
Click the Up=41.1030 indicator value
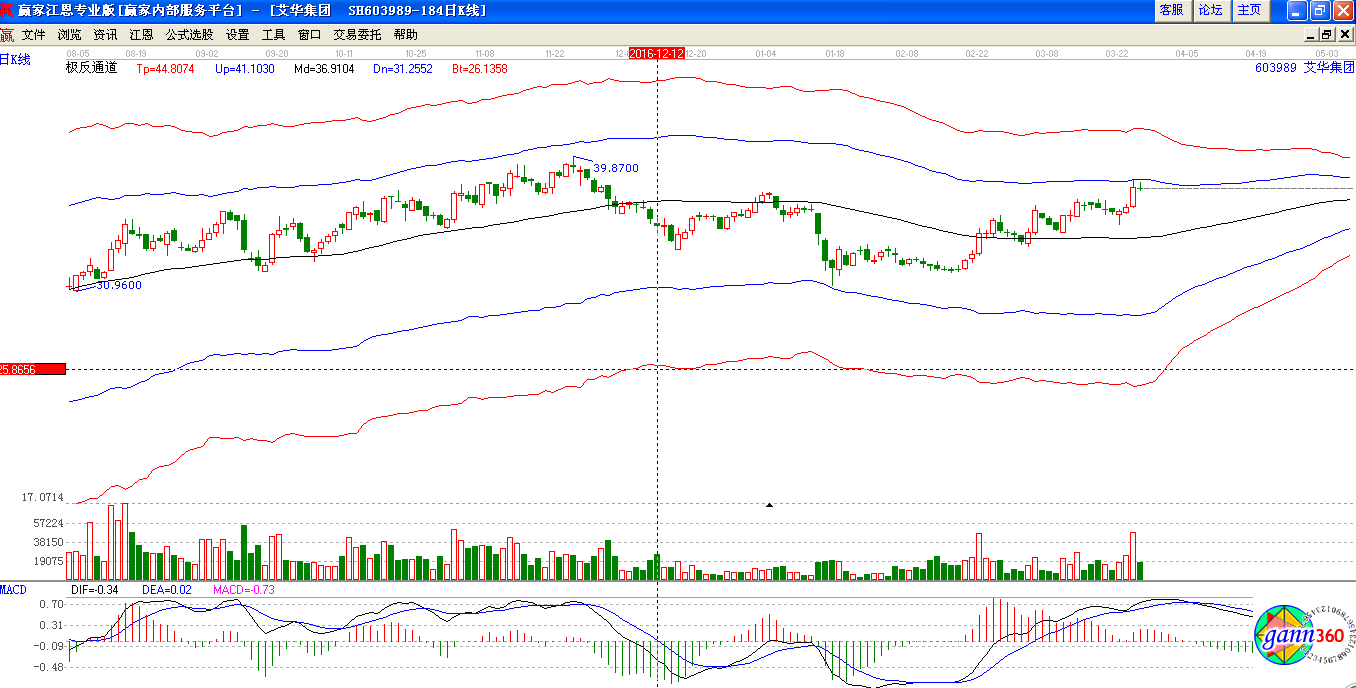point(244,69)
